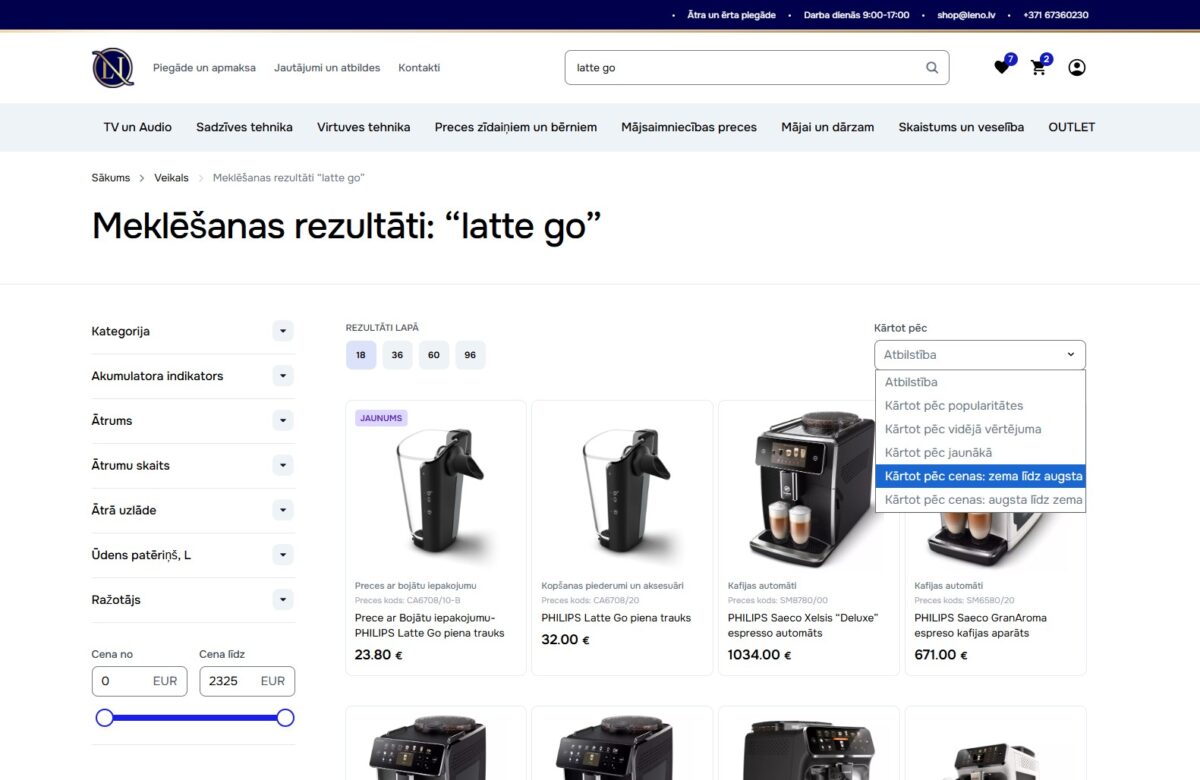This screenshot has height=780, width=1200.
Task: Open the shopping cart icon
Action: click(1039, 67)
